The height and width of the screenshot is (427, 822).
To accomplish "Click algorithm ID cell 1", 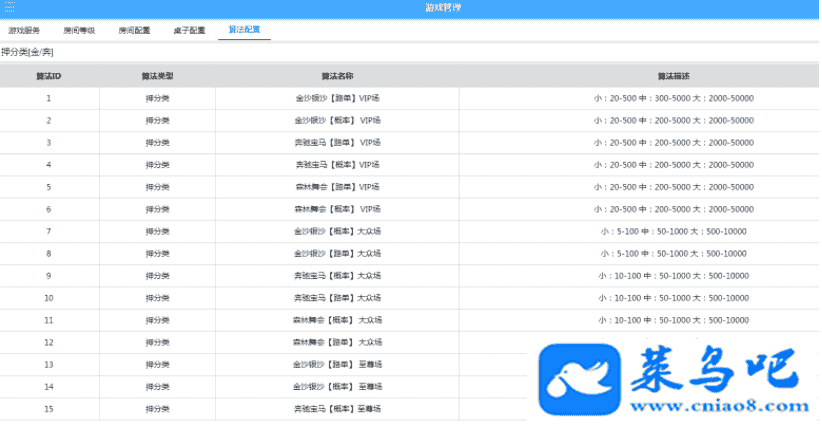I will (49, 98).
